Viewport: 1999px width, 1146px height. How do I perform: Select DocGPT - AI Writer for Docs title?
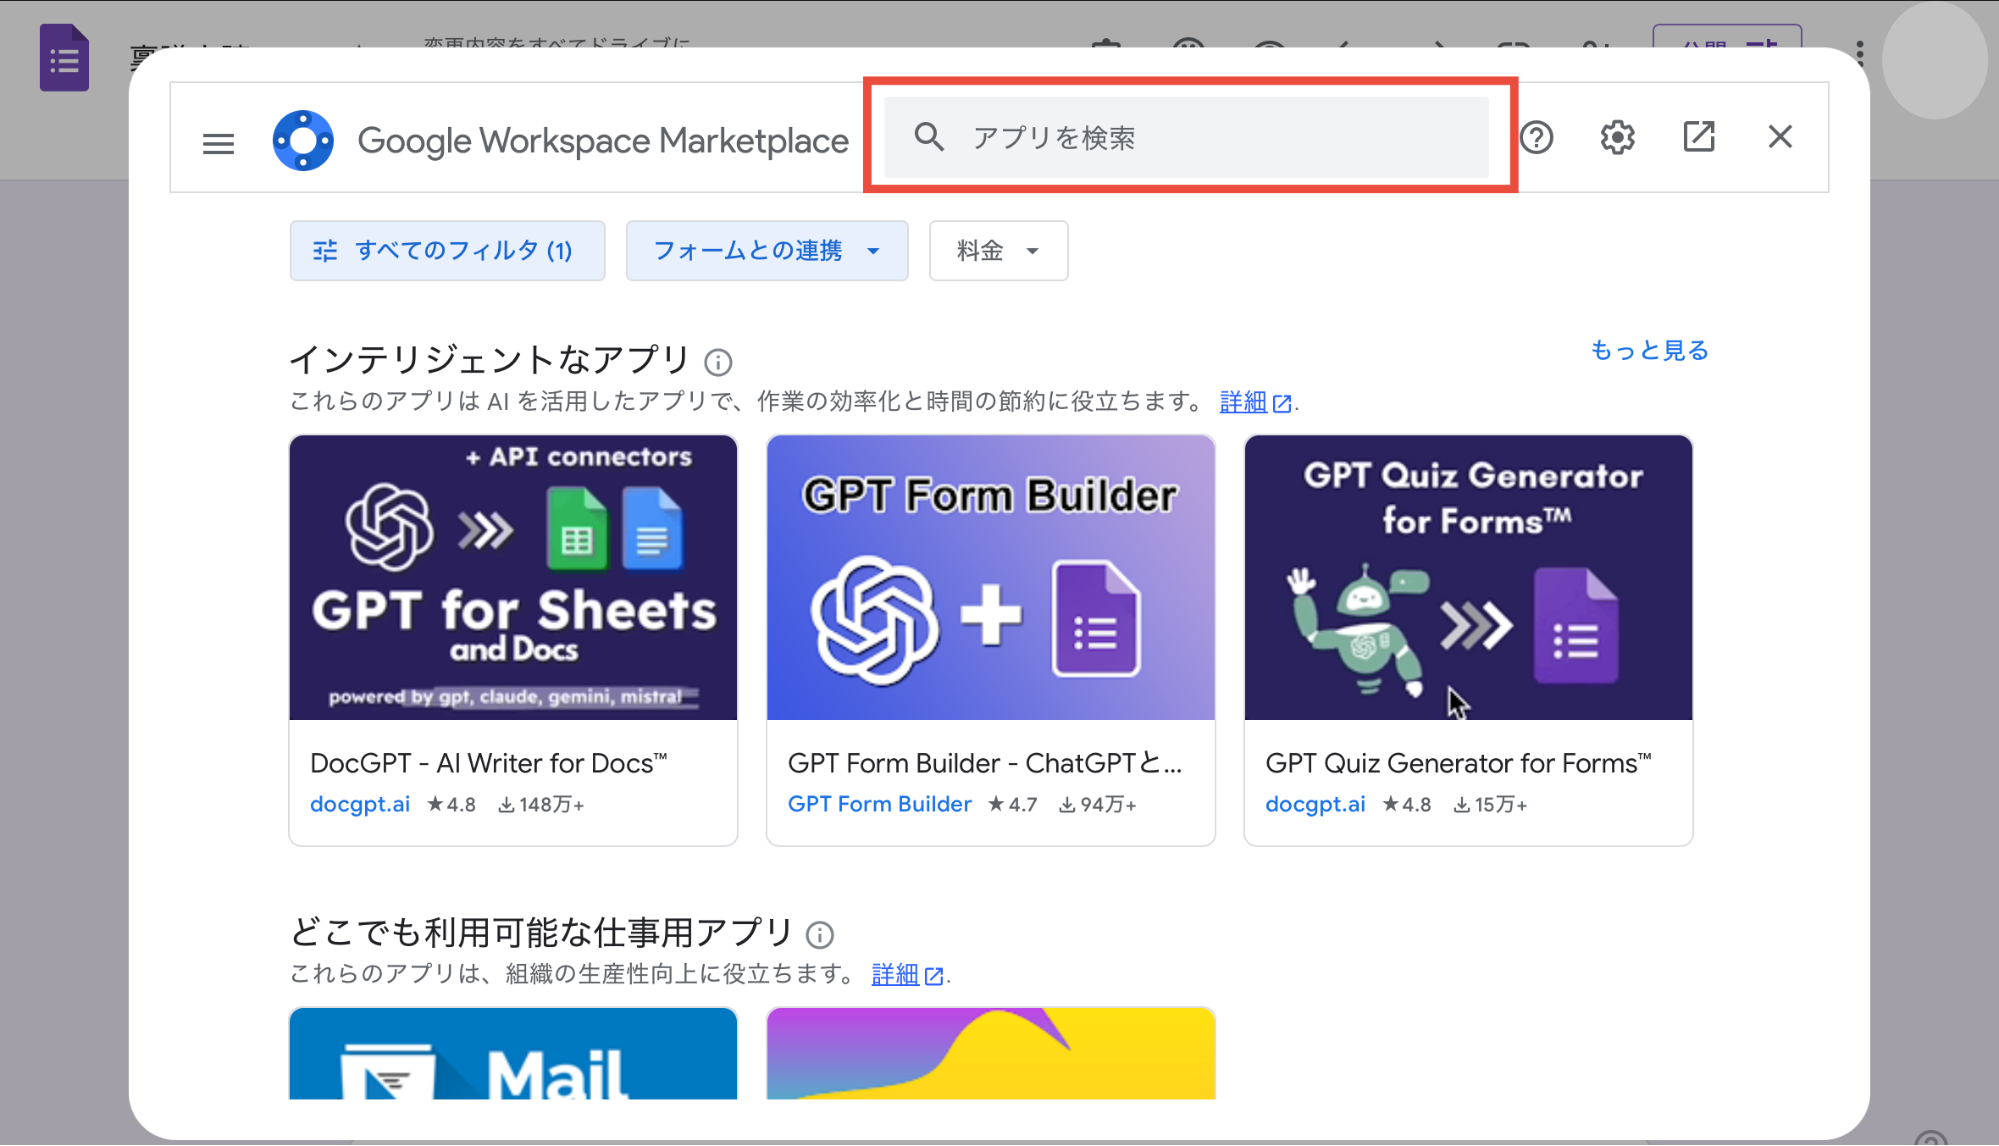tap(489, 763)
